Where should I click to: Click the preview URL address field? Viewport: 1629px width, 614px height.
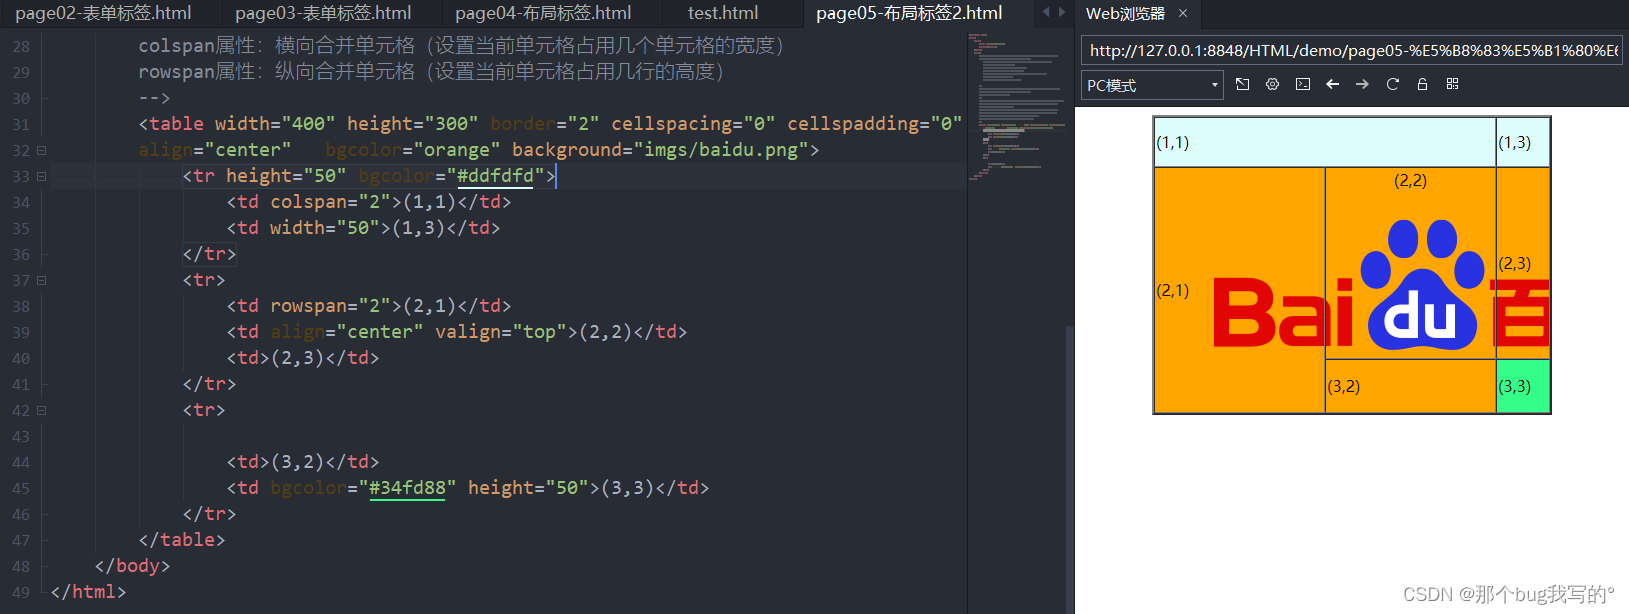coord(1351,50)
